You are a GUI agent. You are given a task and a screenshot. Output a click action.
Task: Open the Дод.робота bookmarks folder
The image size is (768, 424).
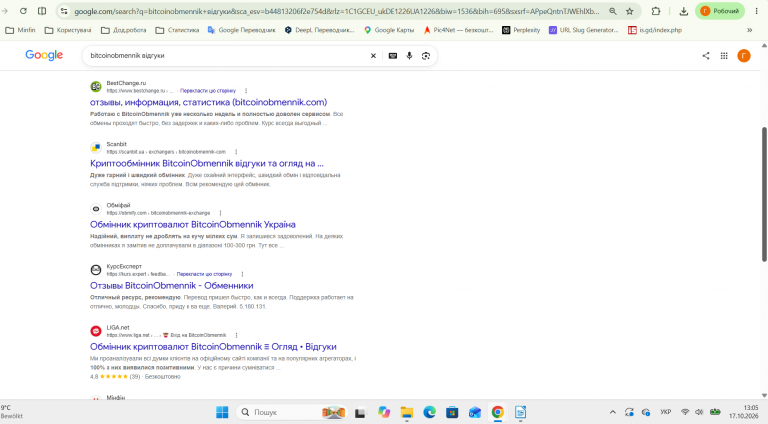tap(124, 30)
